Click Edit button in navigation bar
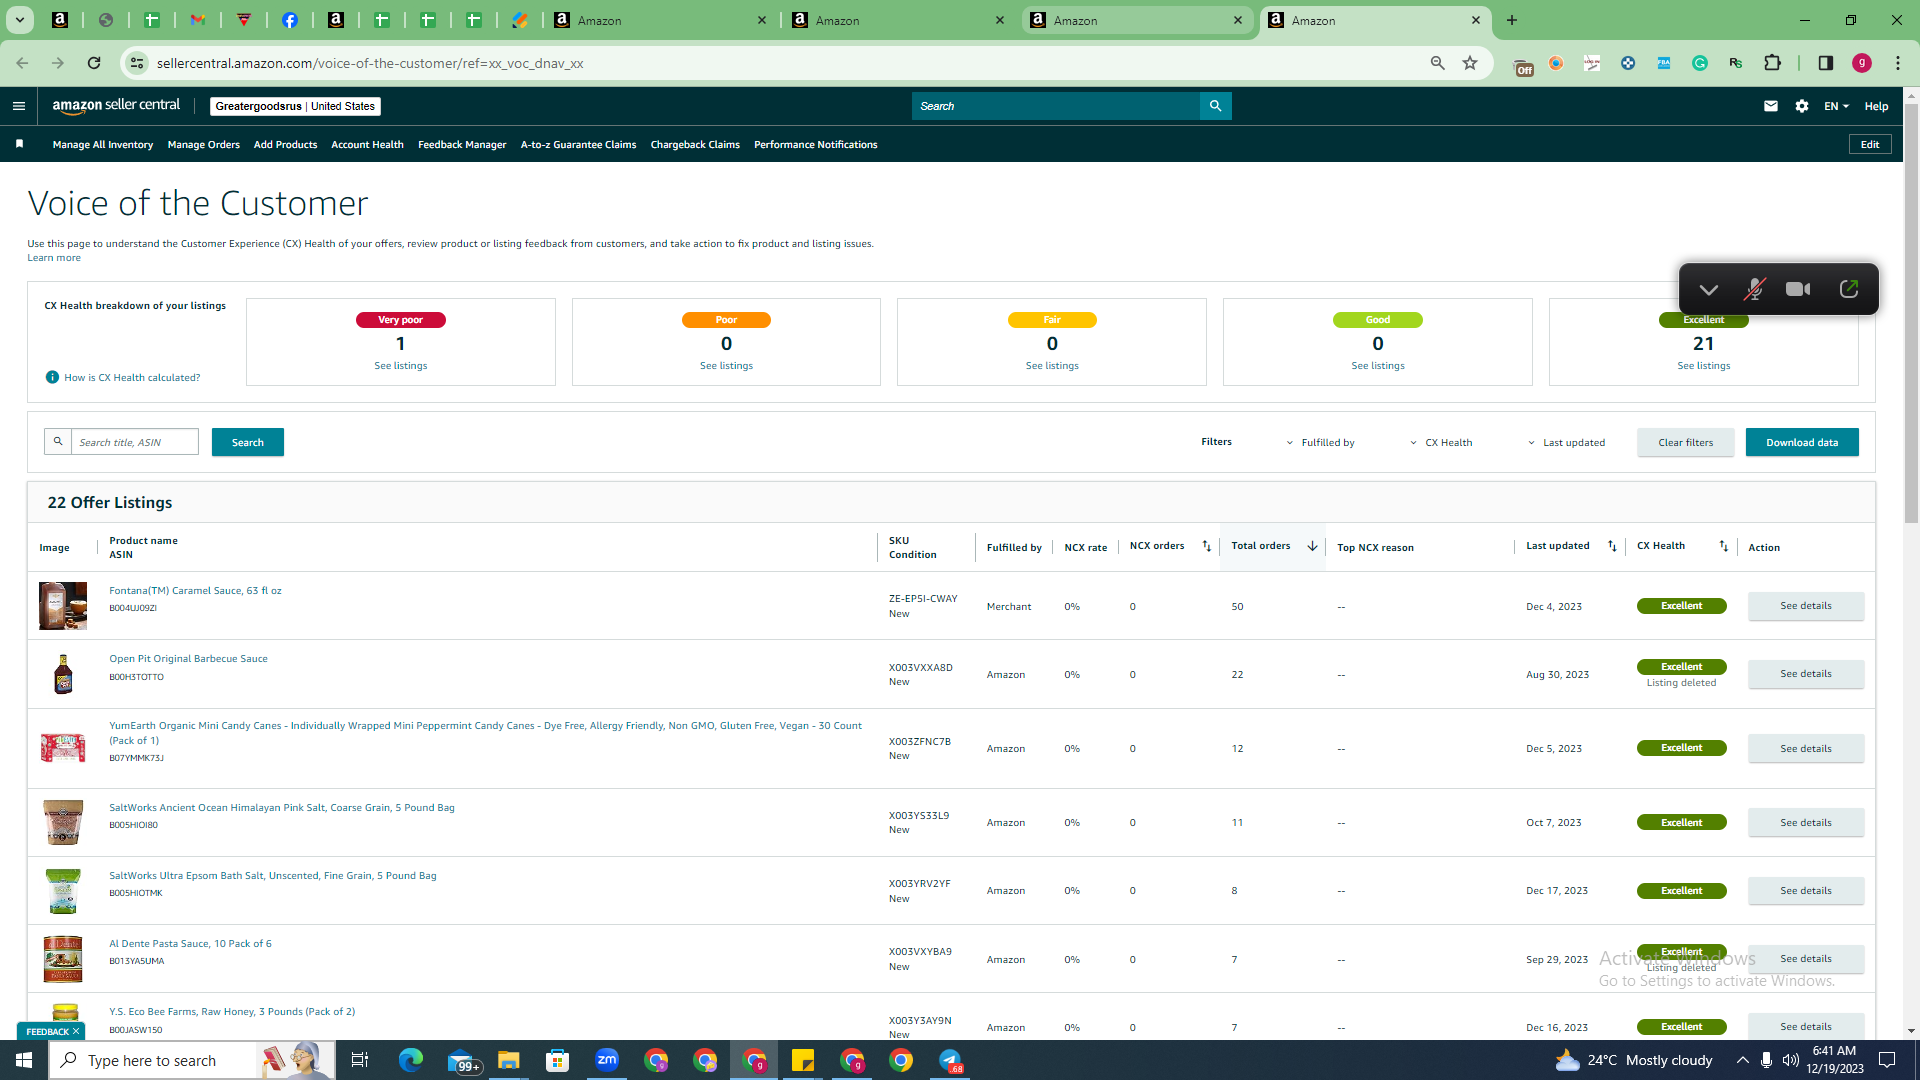1920x1080 pixels. [1870, 144]
